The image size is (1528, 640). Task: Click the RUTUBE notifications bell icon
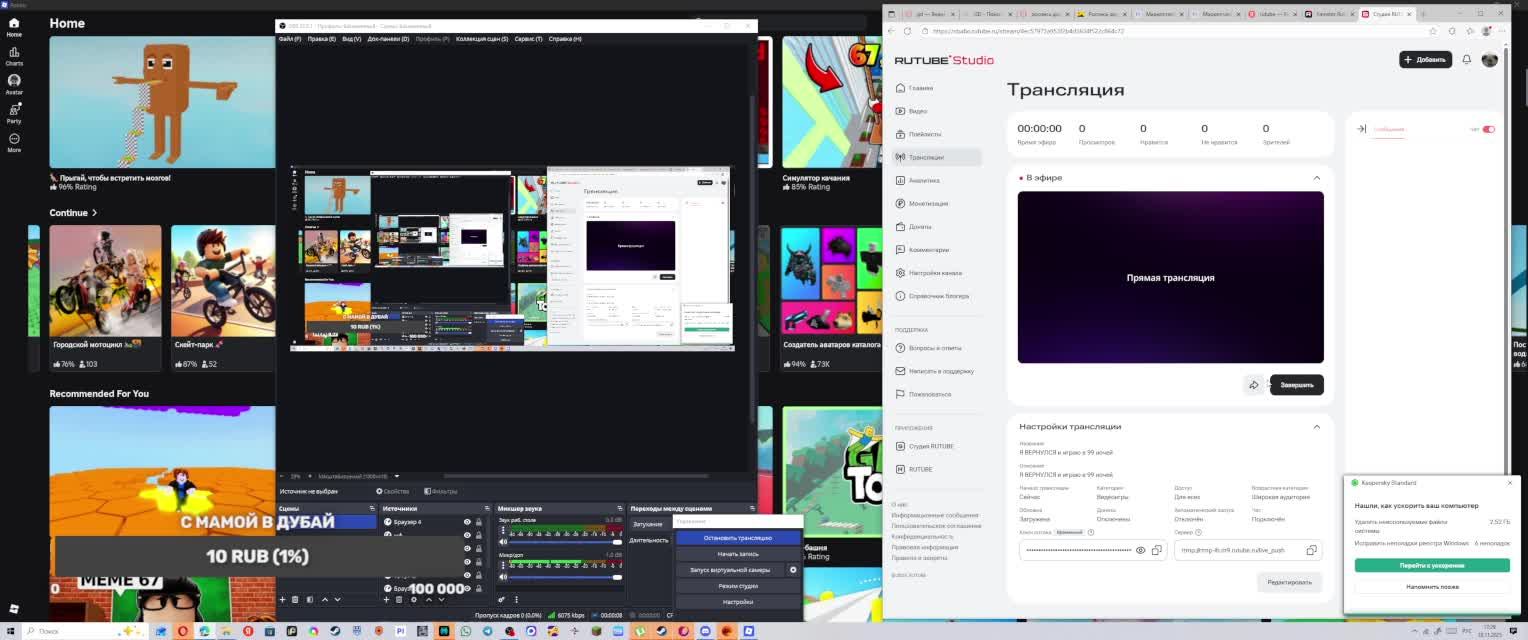pos(1467,60)
